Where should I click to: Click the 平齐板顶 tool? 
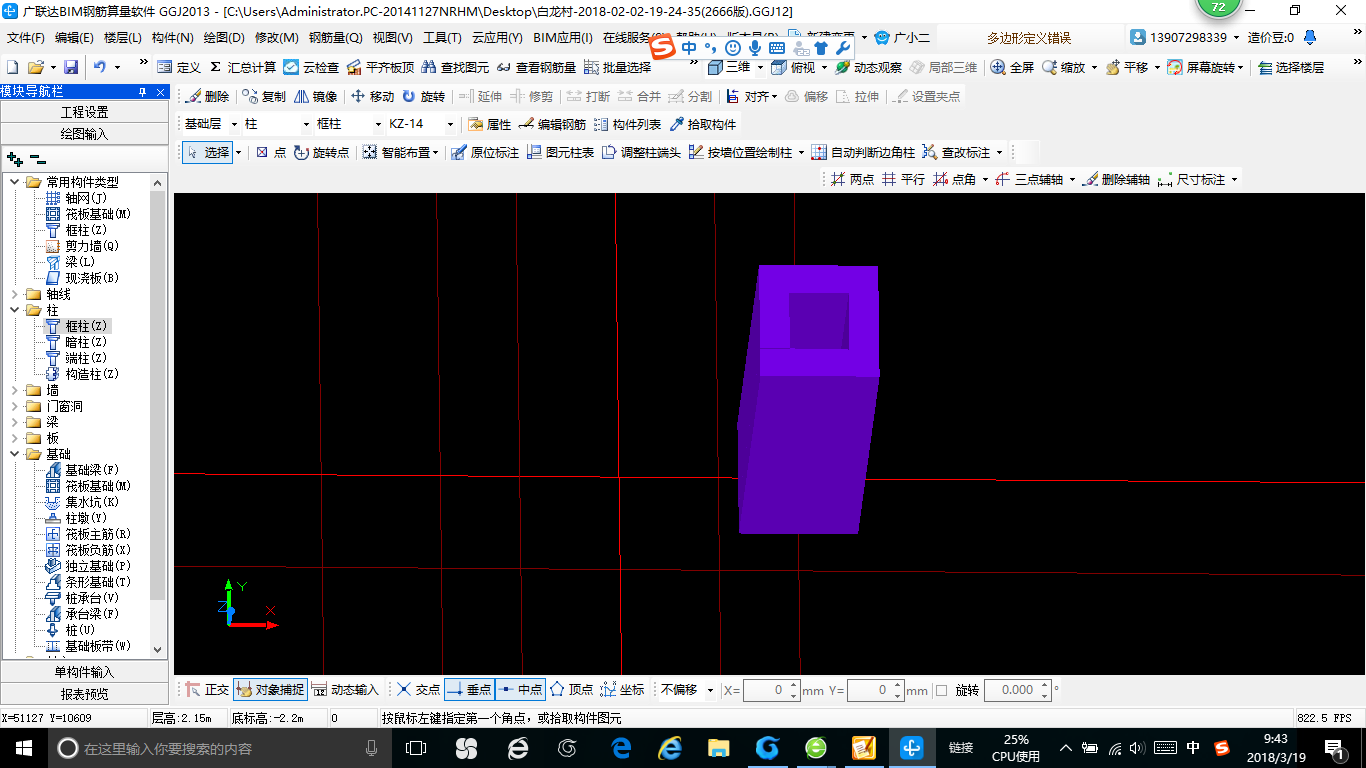tap(379, 67)
